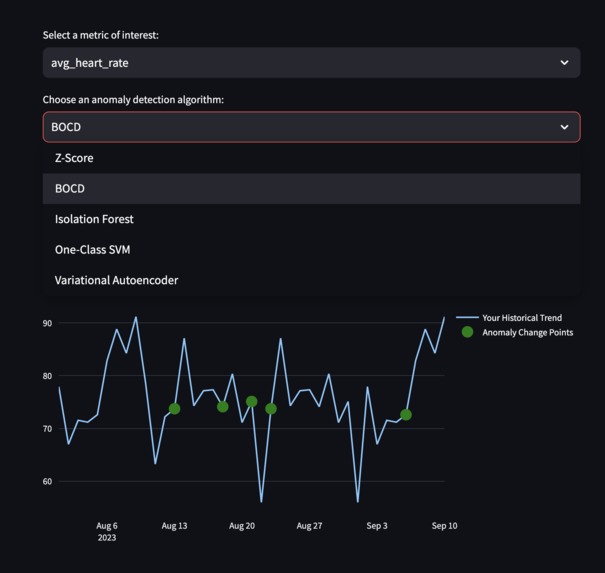Click the Choose an anomaly detection algorithm label
This screenshot has width=605, height=573.
pyautogui.click(x=133, y=100)
